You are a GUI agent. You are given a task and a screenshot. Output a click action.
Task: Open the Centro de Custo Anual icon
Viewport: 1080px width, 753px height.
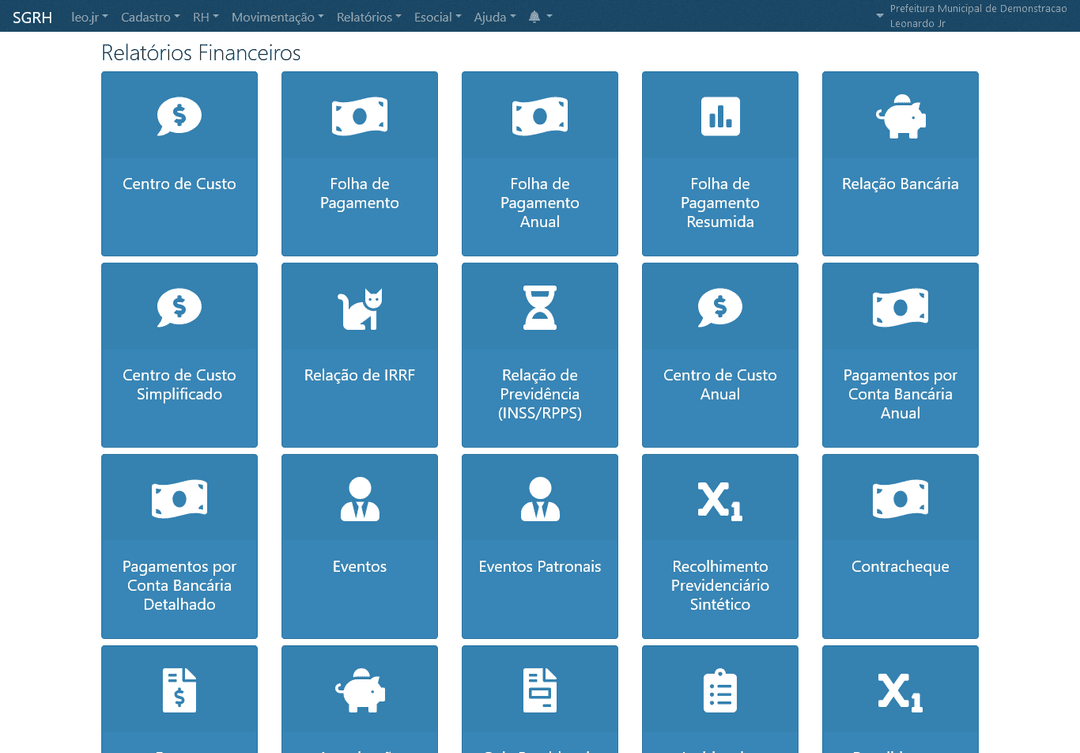720,307
